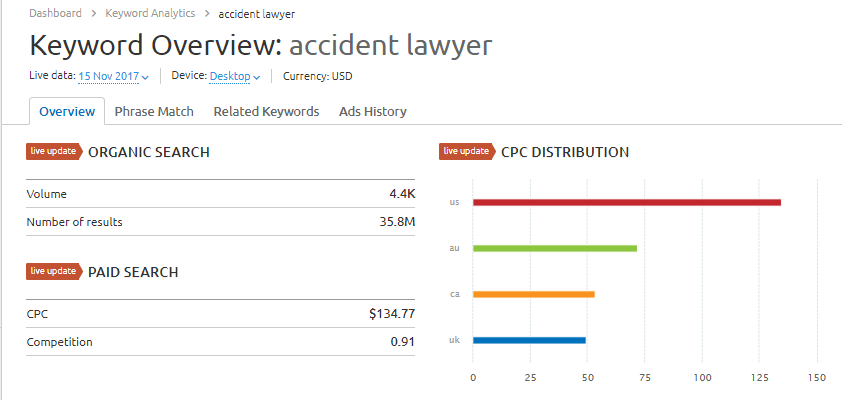
Task: Switch to the Related Keywords tab
Action: pos(266,112)
